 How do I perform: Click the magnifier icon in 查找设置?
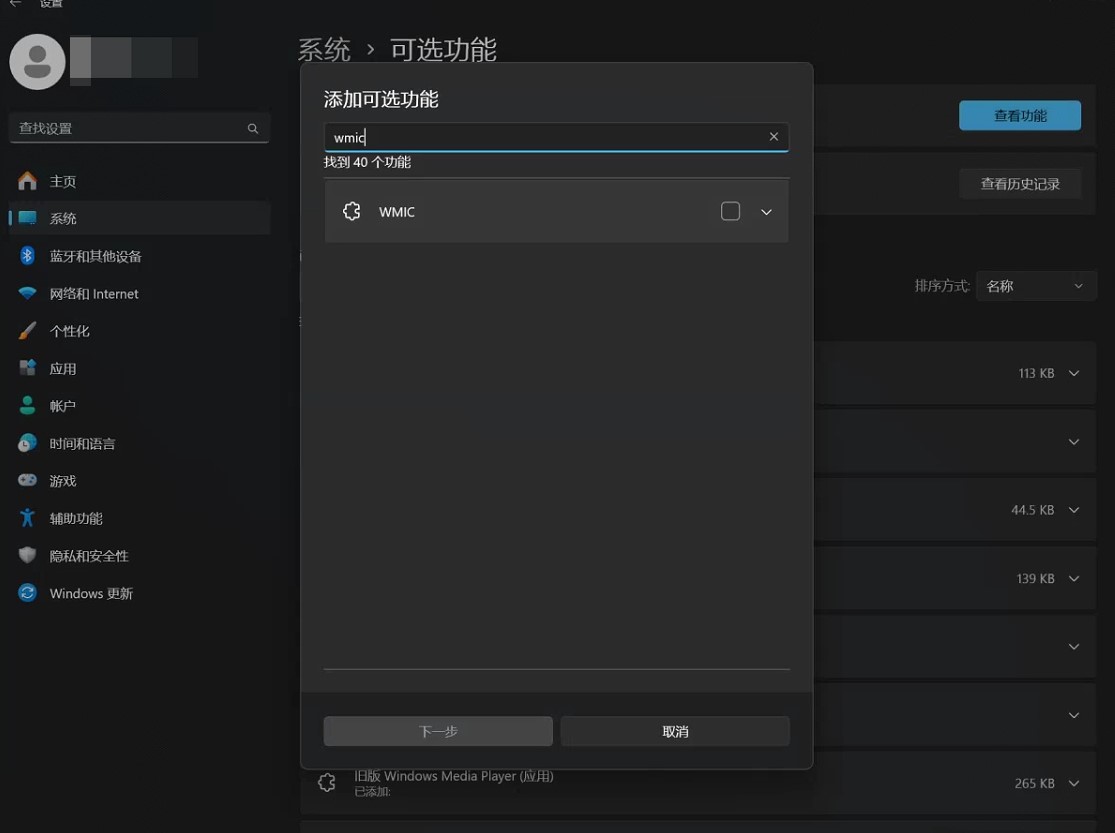[x=252, y=129]
